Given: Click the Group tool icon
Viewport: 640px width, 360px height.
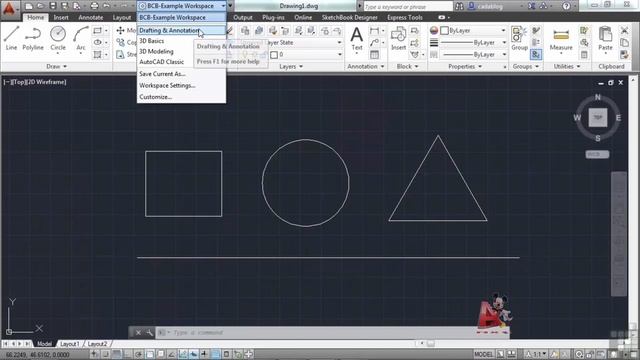Looking at the screenshot, I should click(519, 38).
